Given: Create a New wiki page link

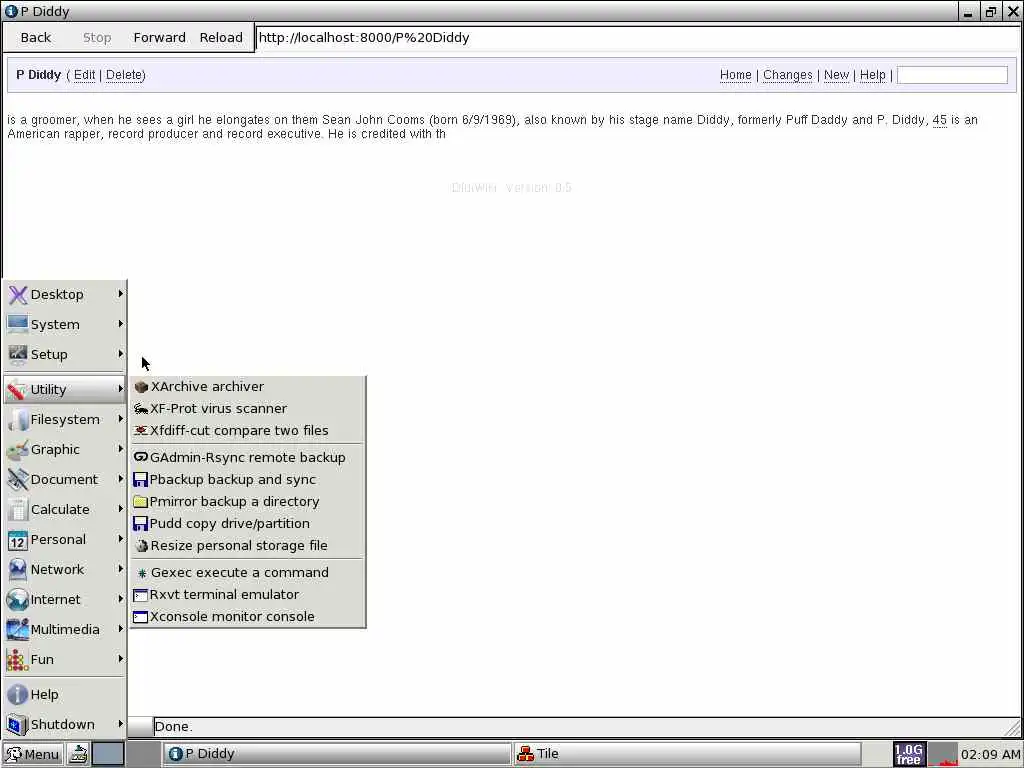Looking at the screenshot, I should [836, 75].
